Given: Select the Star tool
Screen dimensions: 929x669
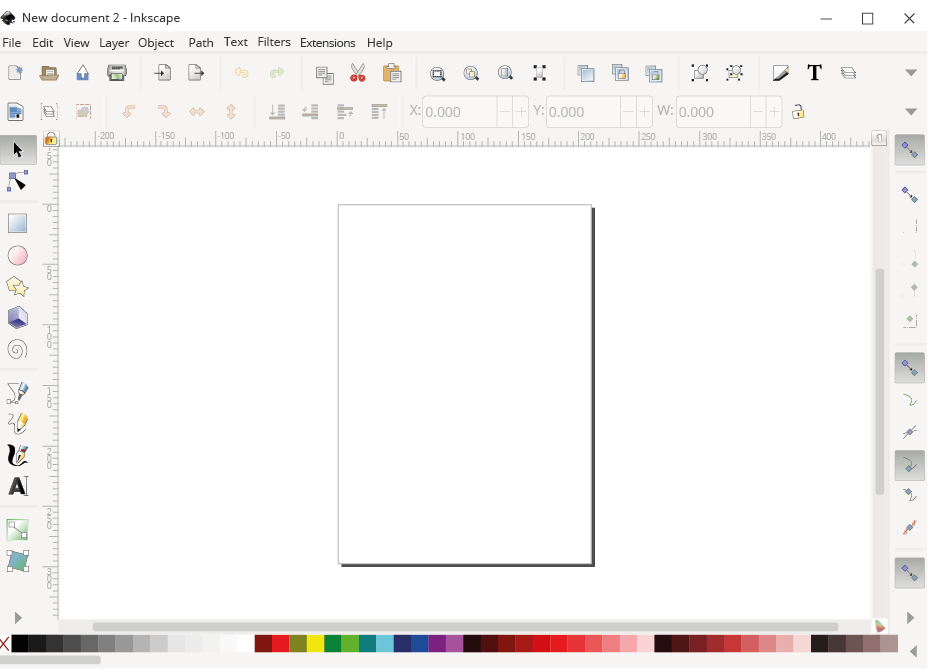Looking at the screenshot, I should coord(17,287).
